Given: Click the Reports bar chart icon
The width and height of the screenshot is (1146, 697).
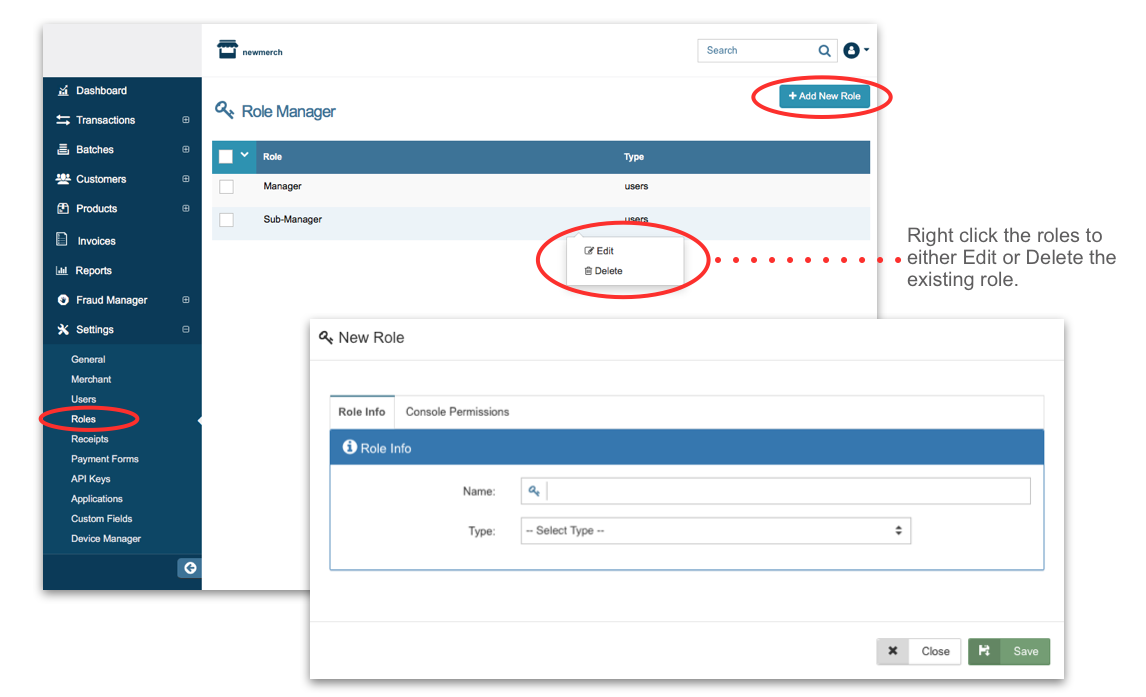Looking at the screenshot, I should tap(62, 271).
